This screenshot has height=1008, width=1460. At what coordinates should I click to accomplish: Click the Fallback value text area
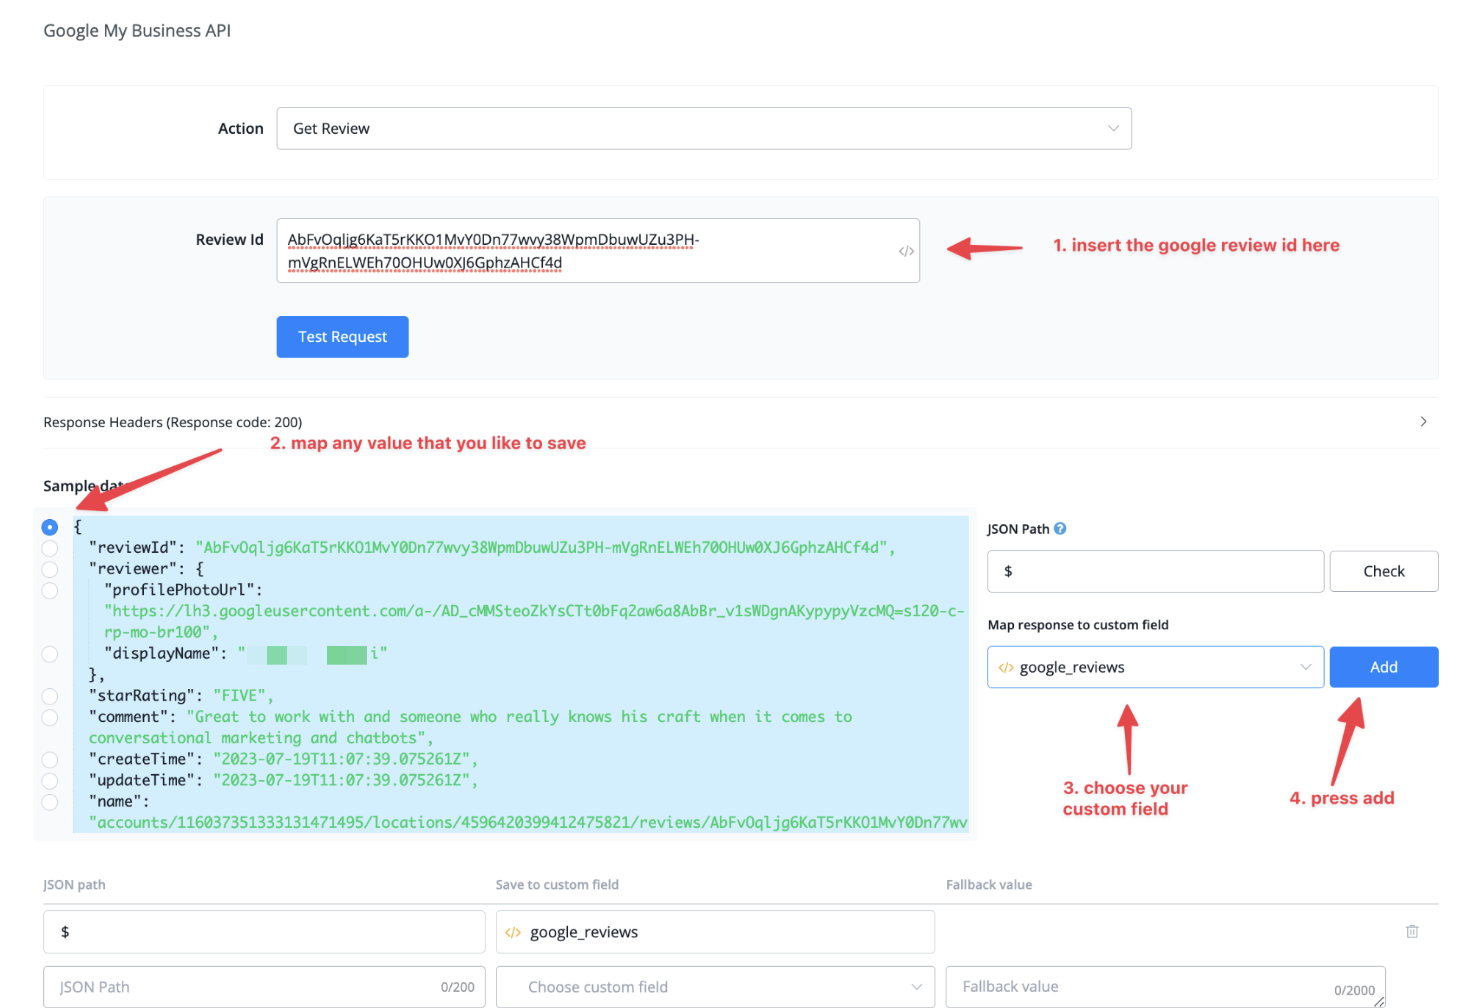1165,987
